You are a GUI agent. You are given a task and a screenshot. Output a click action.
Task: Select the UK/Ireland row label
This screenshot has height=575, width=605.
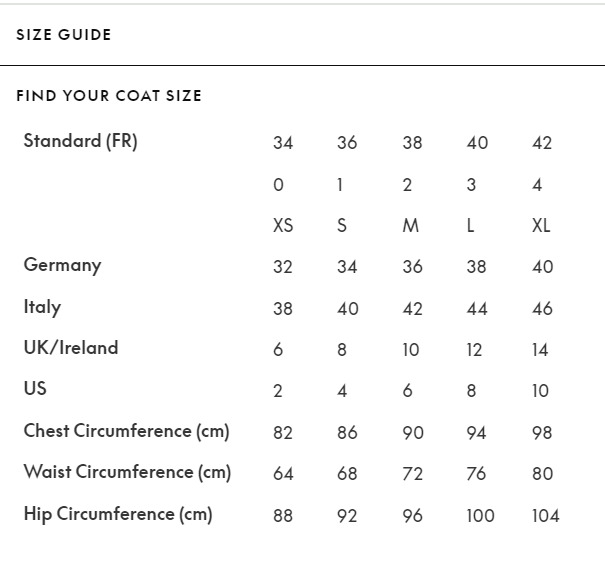71,348
